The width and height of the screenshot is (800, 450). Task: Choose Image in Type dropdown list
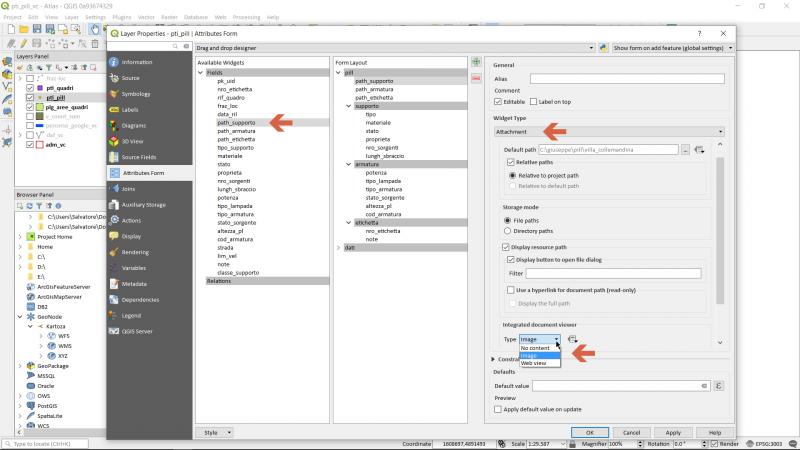pos(540,356)
